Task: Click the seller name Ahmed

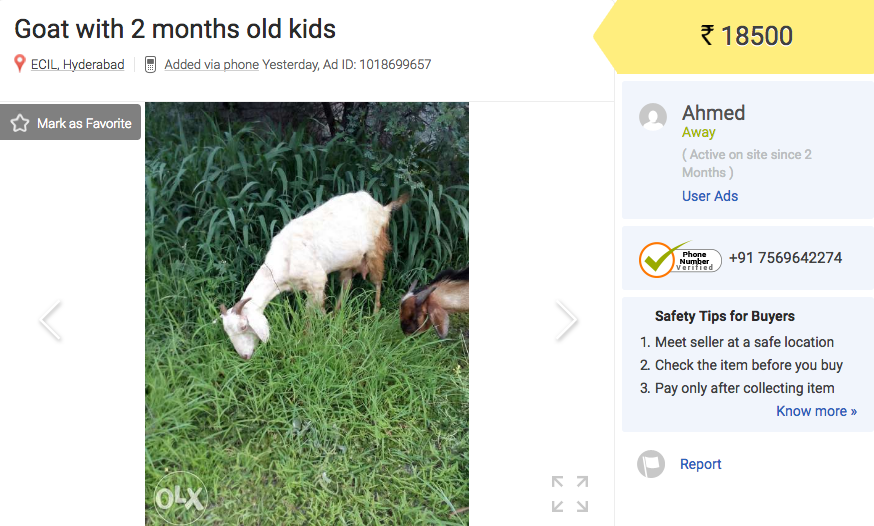Action: coord(713,113)
